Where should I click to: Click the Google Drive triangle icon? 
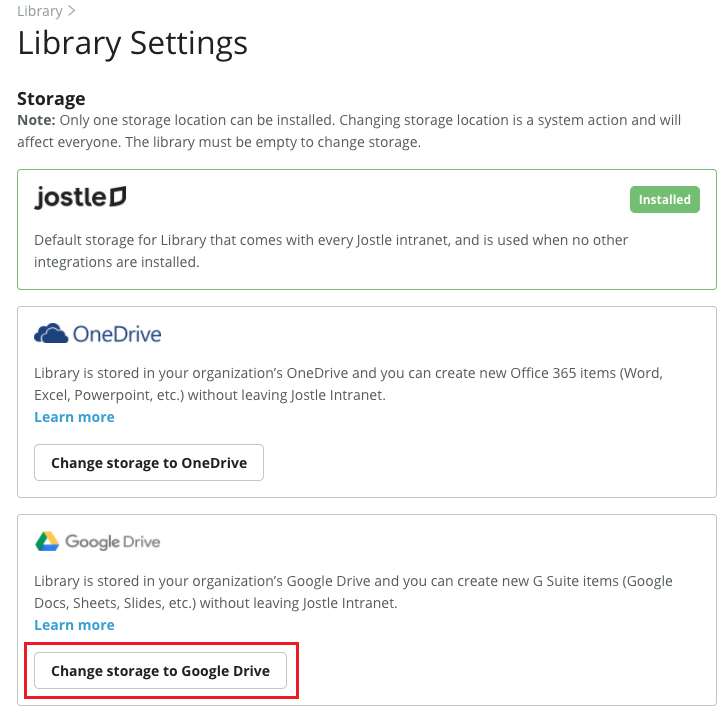click(47, 541)
